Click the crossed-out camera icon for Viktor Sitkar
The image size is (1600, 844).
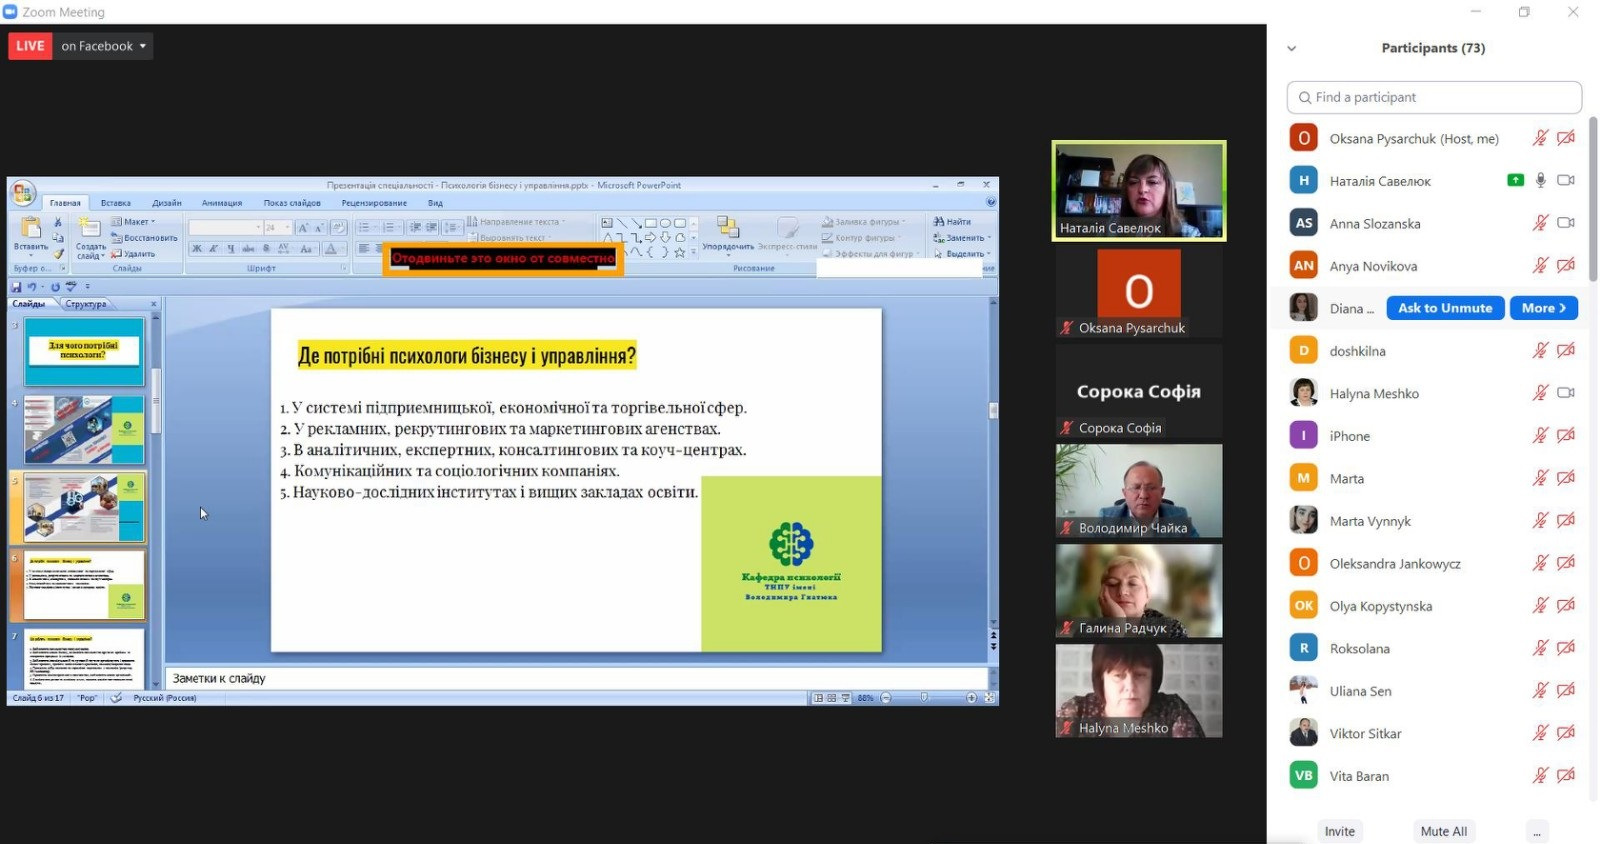[1566, 733]
